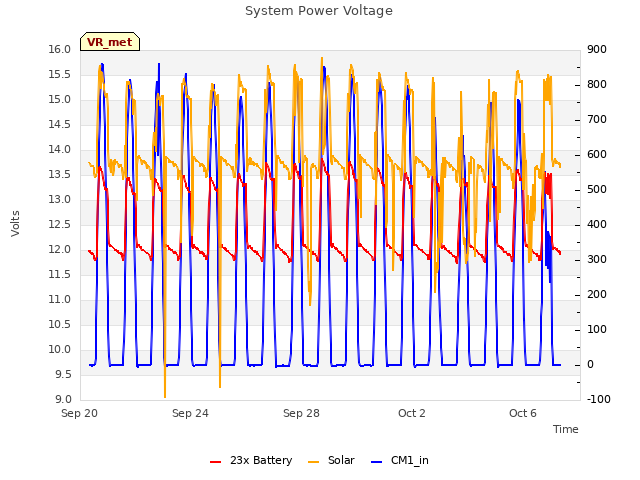Click the 200 right axis value
The width and height of the screenshot is (640, 480).
click(x=597, y=295)
